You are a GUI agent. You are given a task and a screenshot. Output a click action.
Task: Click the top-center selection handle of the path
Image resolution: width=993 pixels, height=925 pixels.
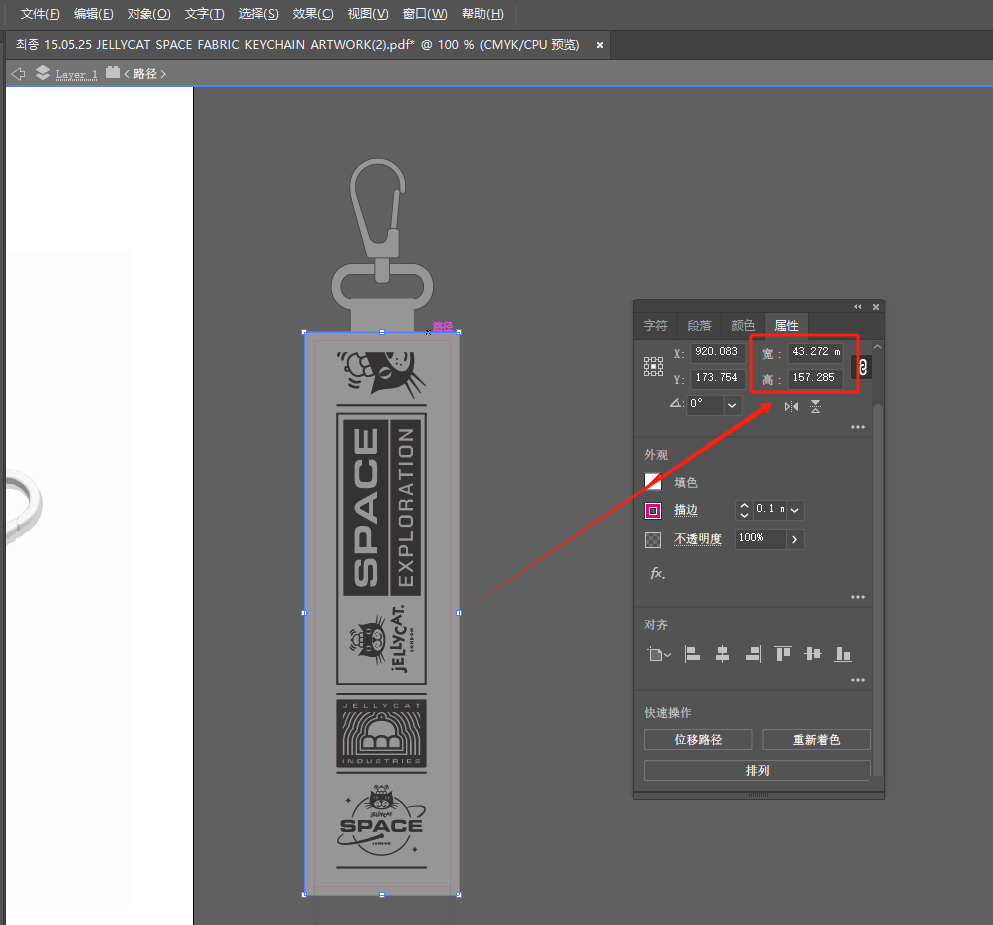(382, 332)
